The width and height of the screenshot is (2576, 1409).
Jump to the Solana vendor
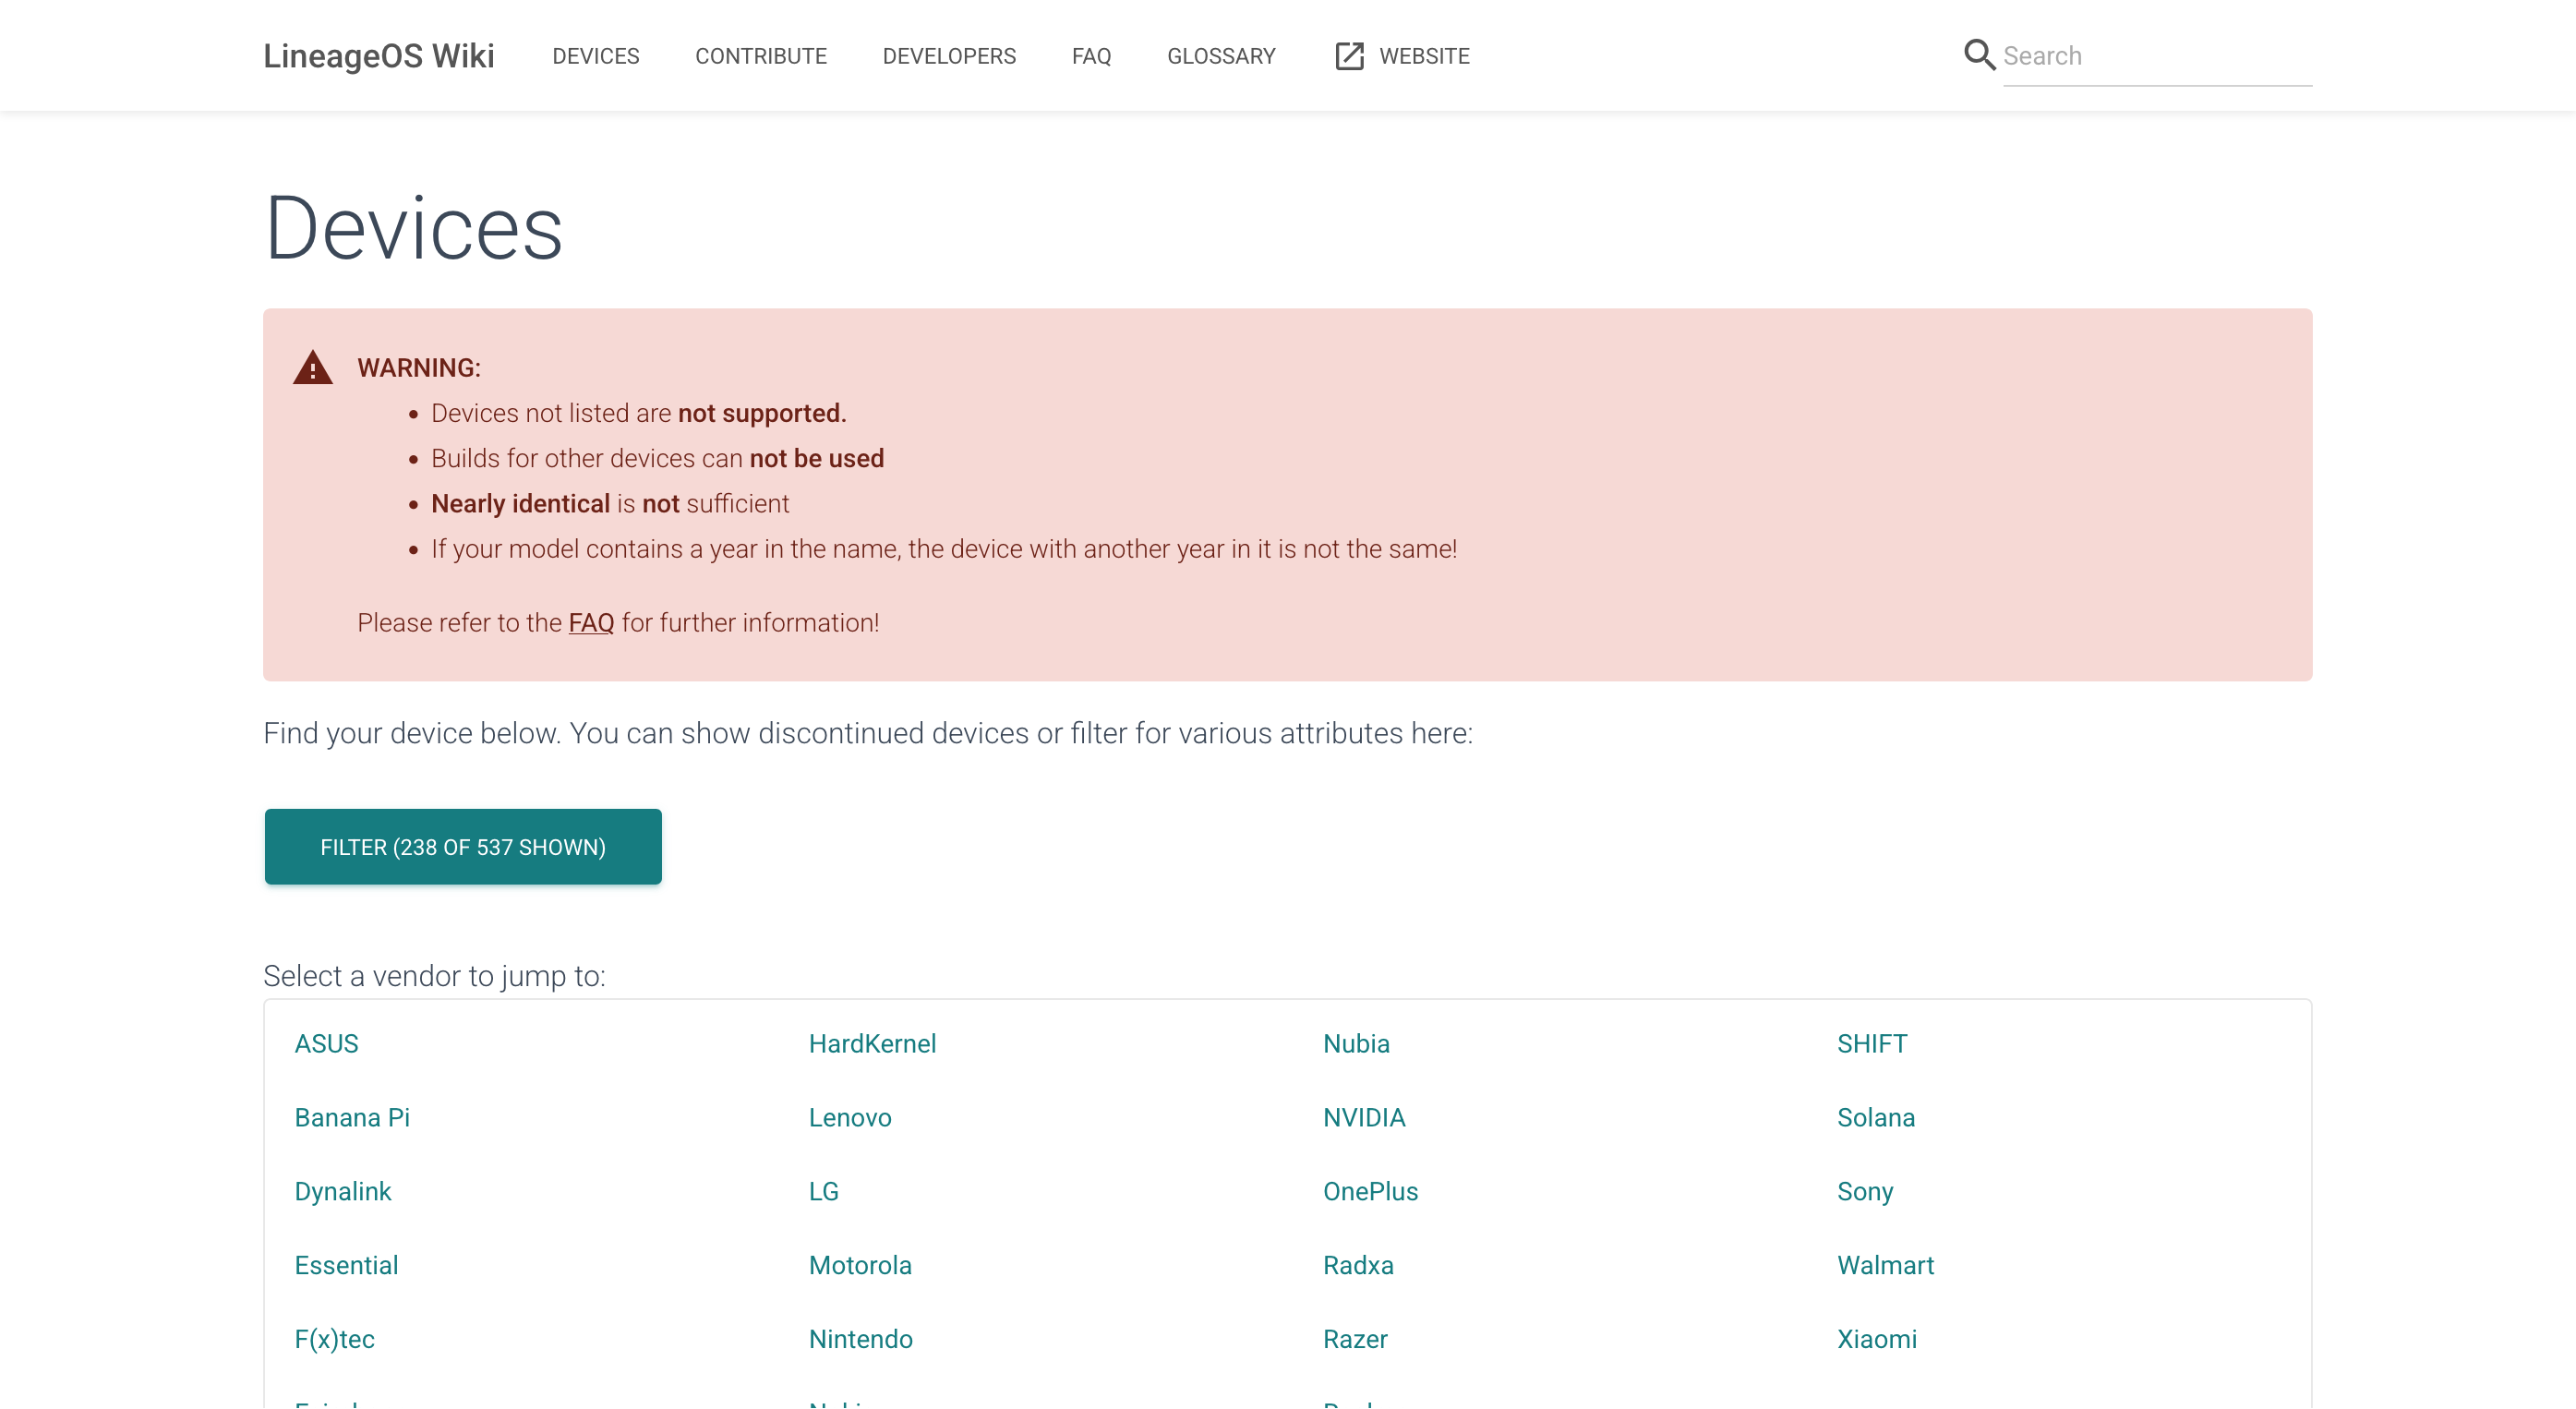point(1876,1117)
